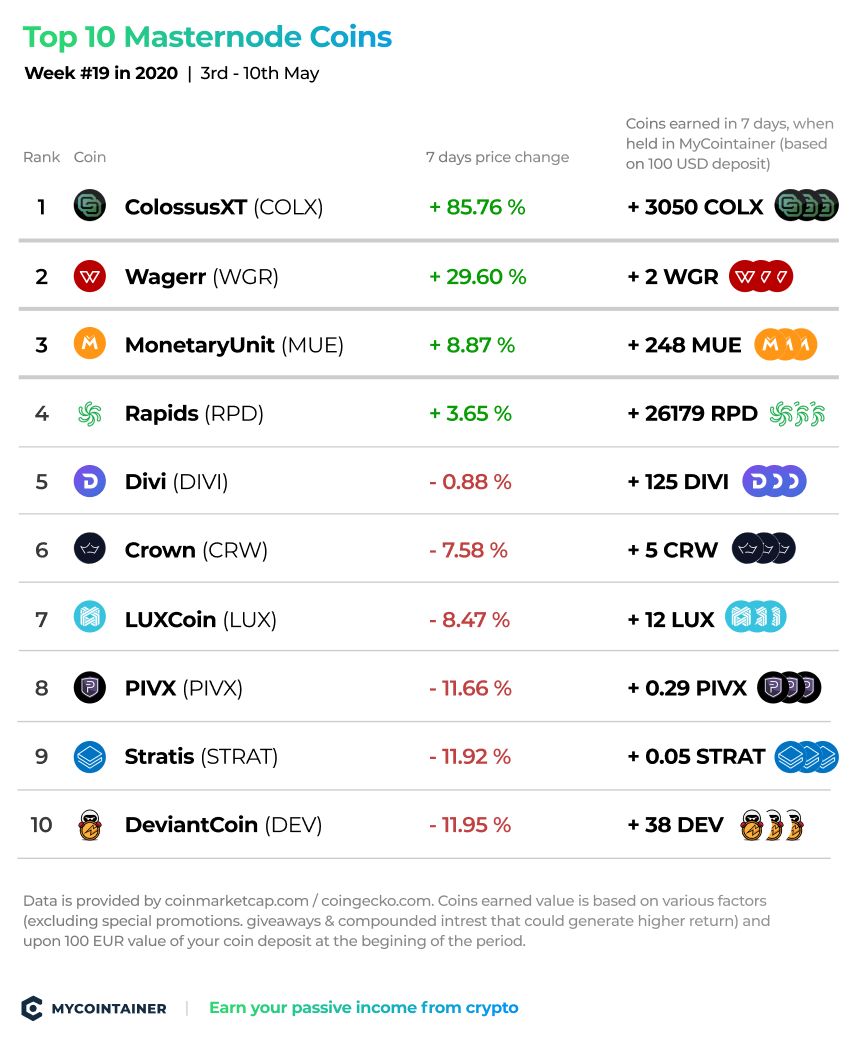Select the blue Stratis layered icon
The width and height of the screenshot is (858, 1055).
90,756
